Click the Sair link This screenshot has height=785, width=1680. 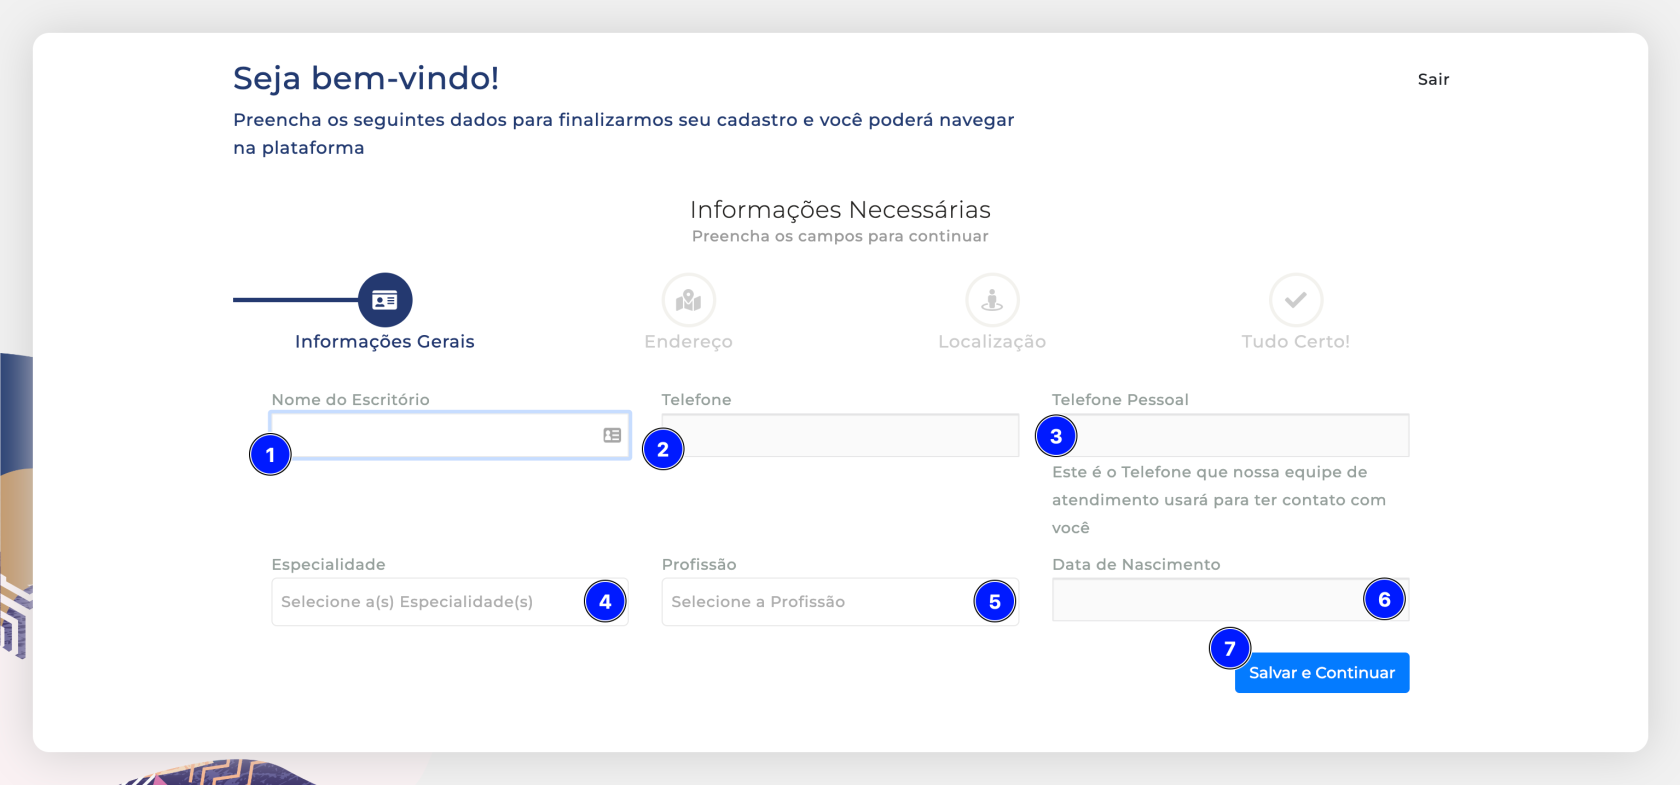coord(1433,80)
